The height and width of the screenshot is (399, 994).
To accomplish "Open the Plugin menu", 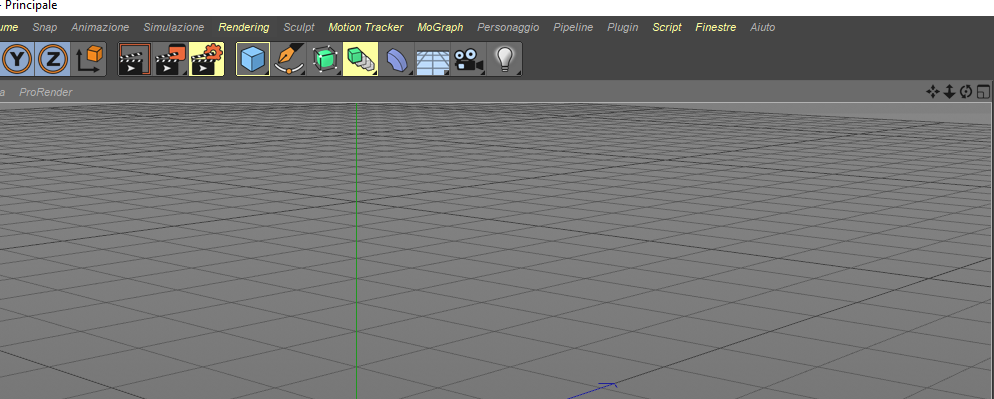I will tap(623, 27).
